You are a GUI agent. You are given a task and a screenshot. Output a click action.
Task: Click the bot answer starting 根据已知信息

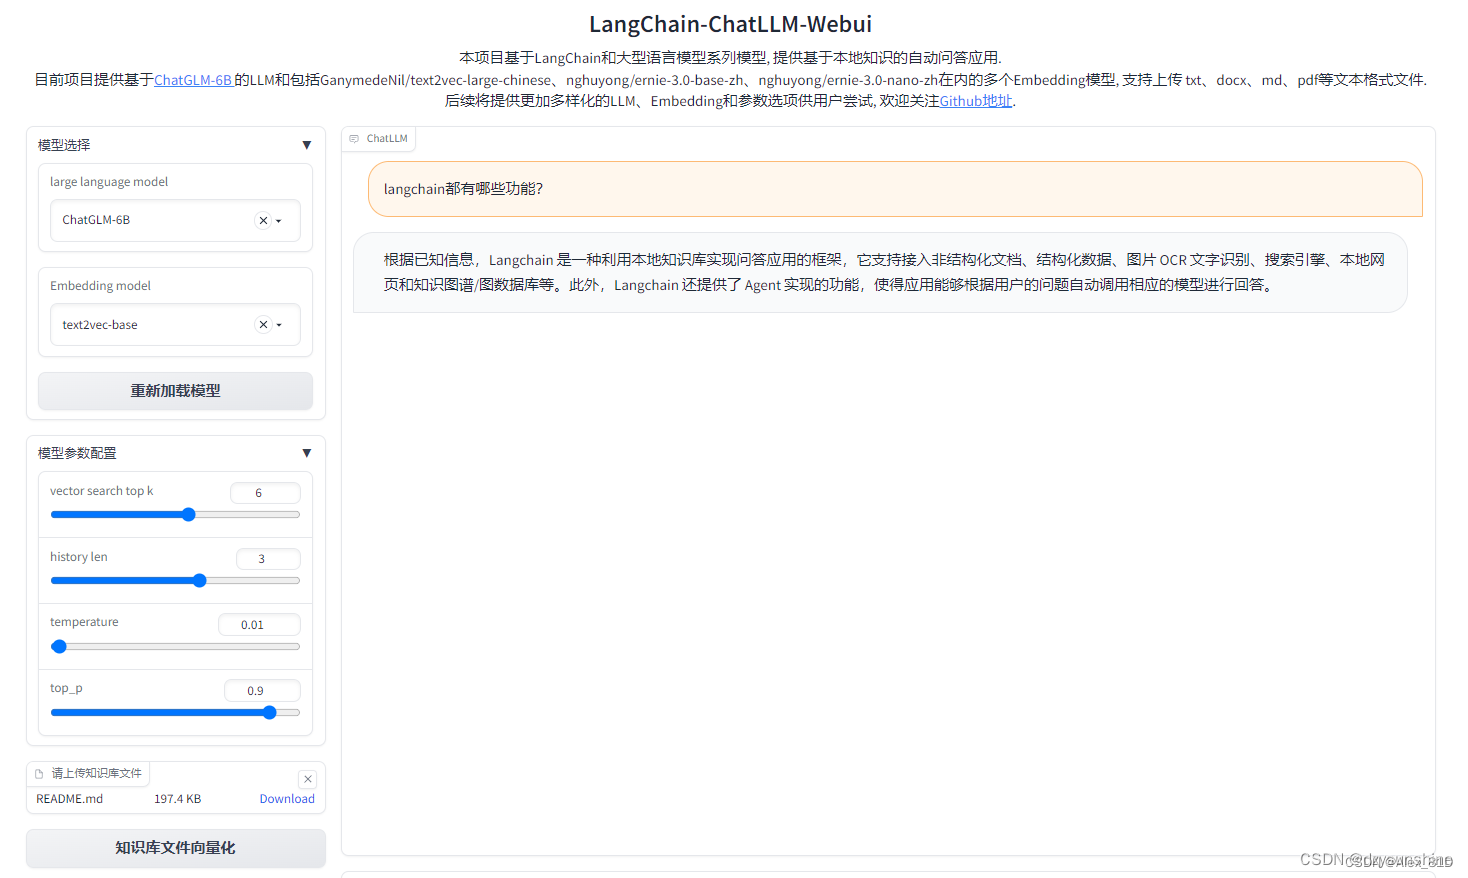pos(880,272)
